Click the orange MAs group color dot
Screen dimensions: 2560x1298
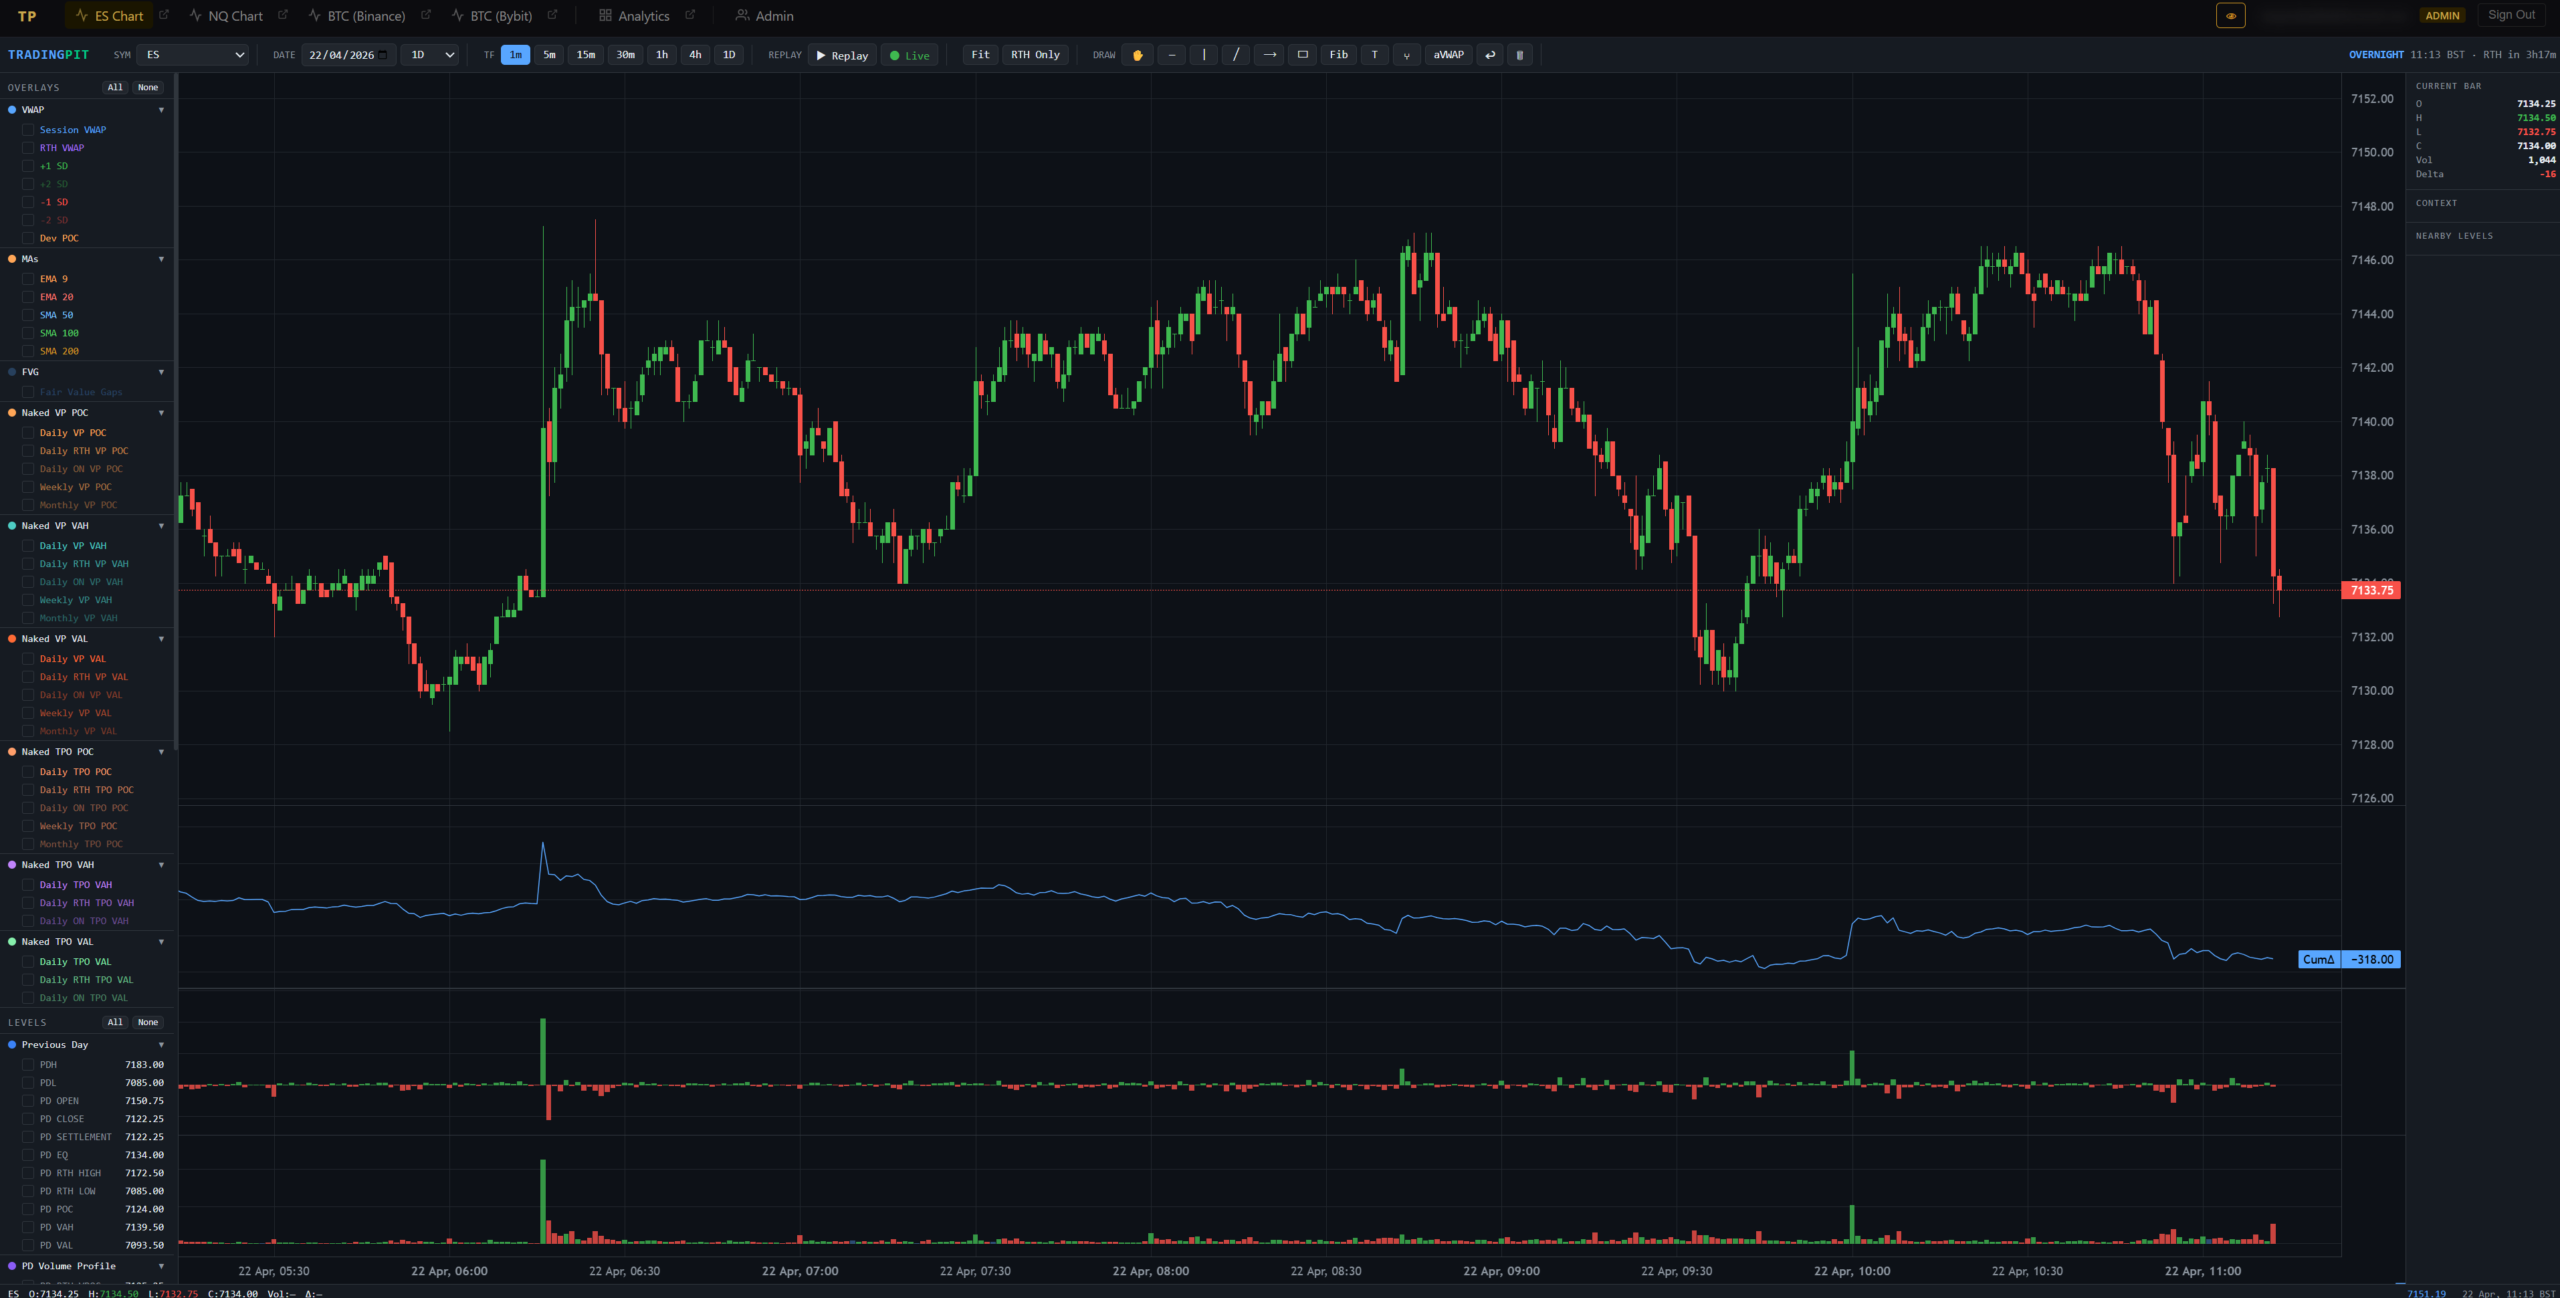(x=12, y=259)
